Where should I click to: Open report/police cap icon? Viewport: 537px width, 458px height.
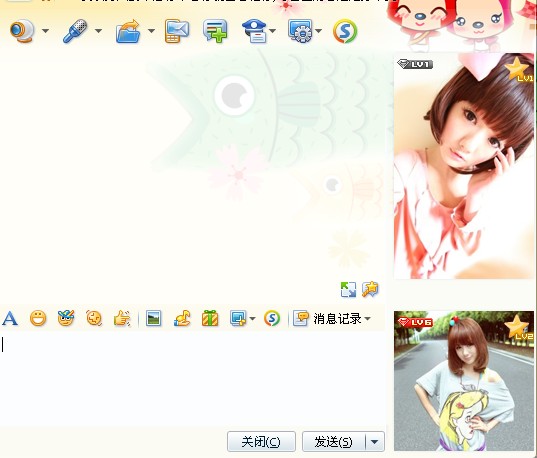[255, 31]
